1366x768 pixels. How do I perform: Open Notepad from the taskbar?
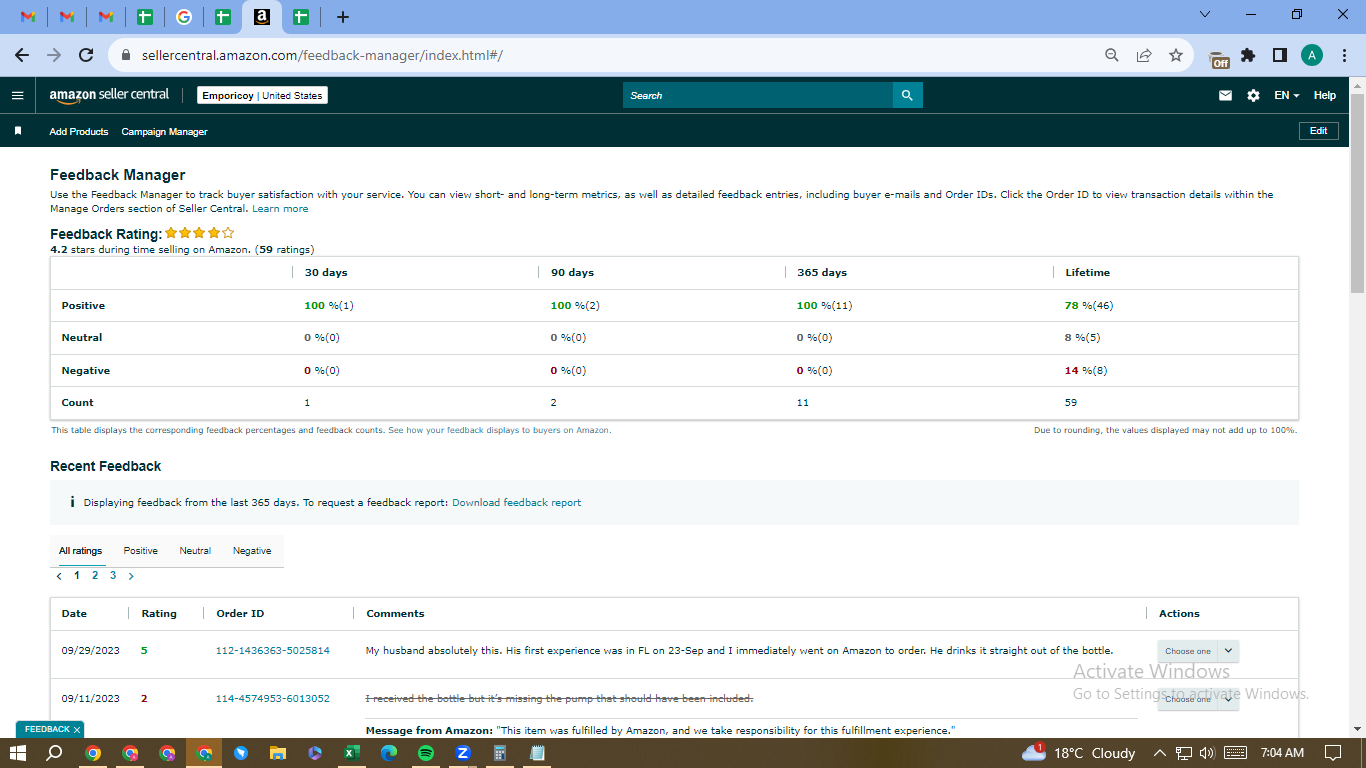tap(537, 753)
